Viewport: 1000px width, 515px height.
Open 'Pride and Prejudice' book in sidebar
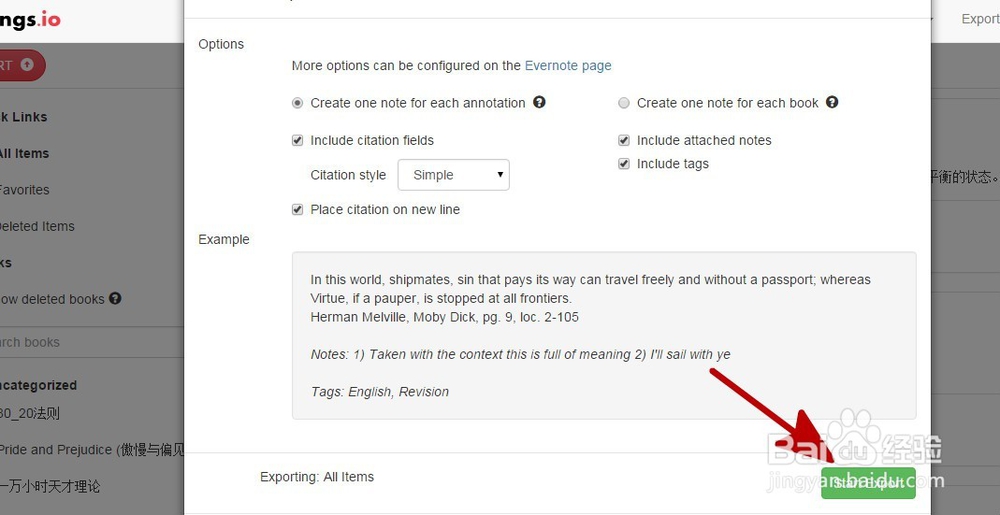[90, 450]
